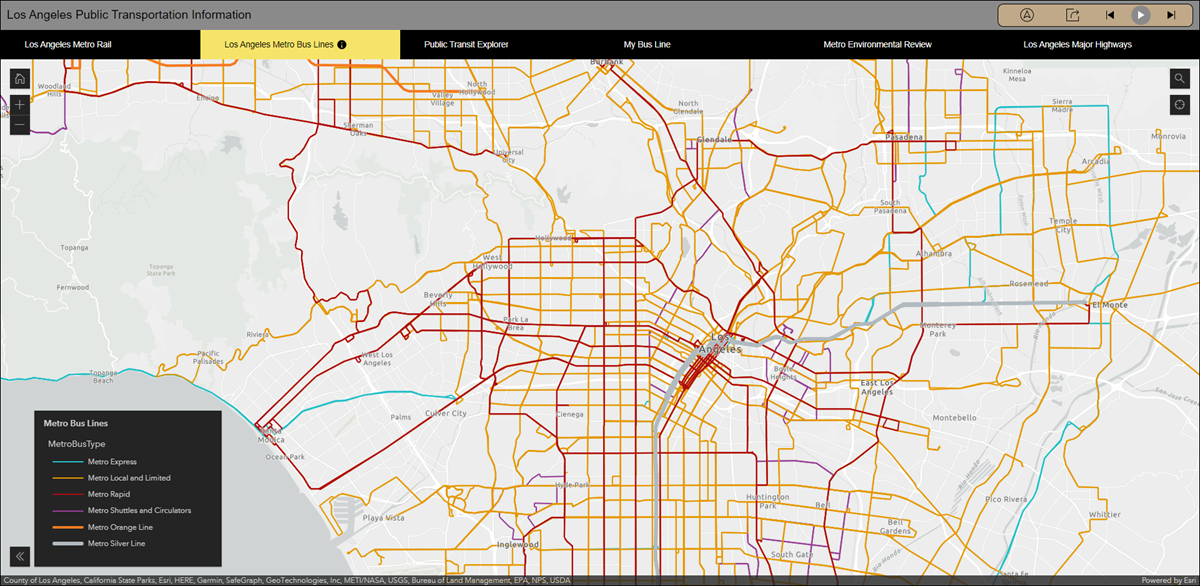Image resolution: width=1200 pixels, height=586 pixels.
Task: Zoom out on the map with minus
Action: click(x=20, y=125)
